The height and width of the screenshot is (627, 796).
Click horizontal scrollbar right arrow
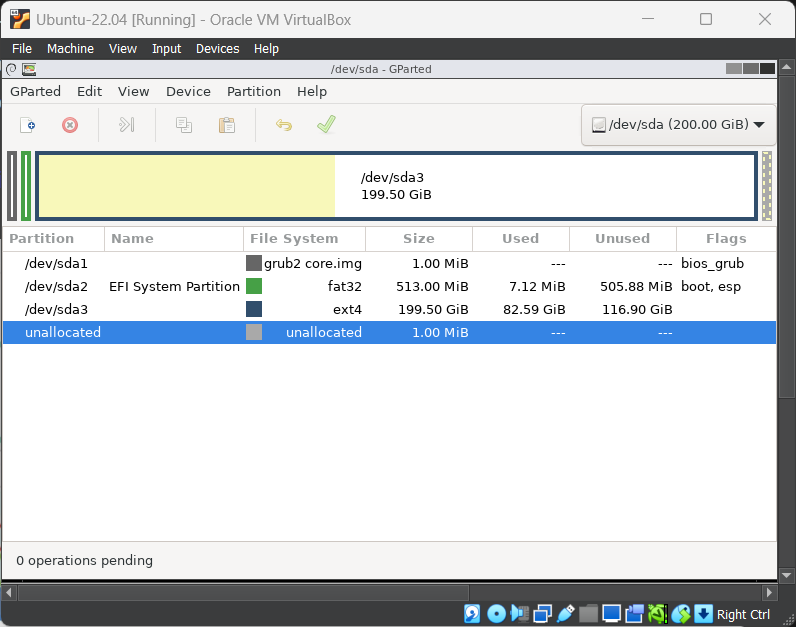769,592
